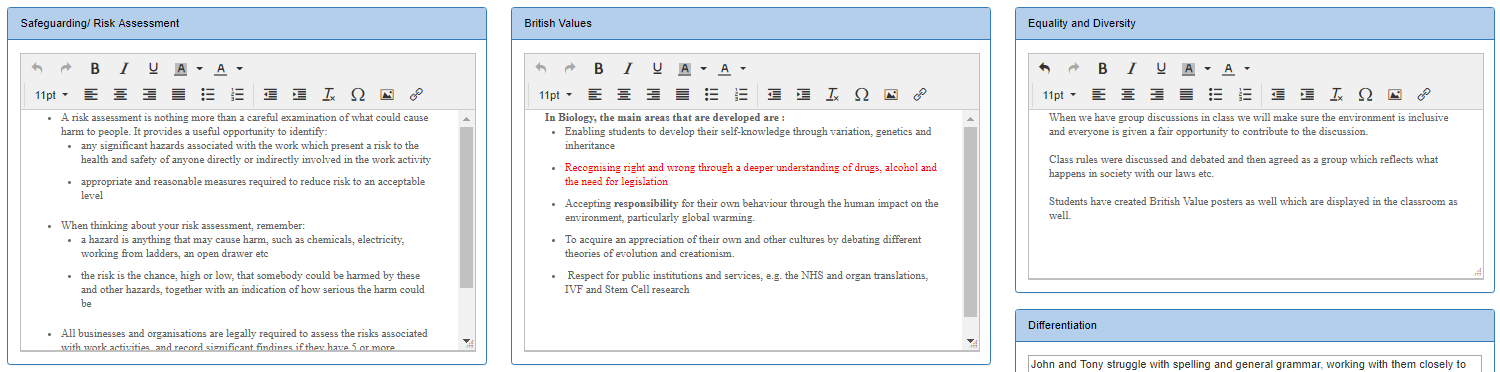This screenshot has height=372, width=1500.
Task: Open text color dropdown in Equality editor
Action: 1247,69
